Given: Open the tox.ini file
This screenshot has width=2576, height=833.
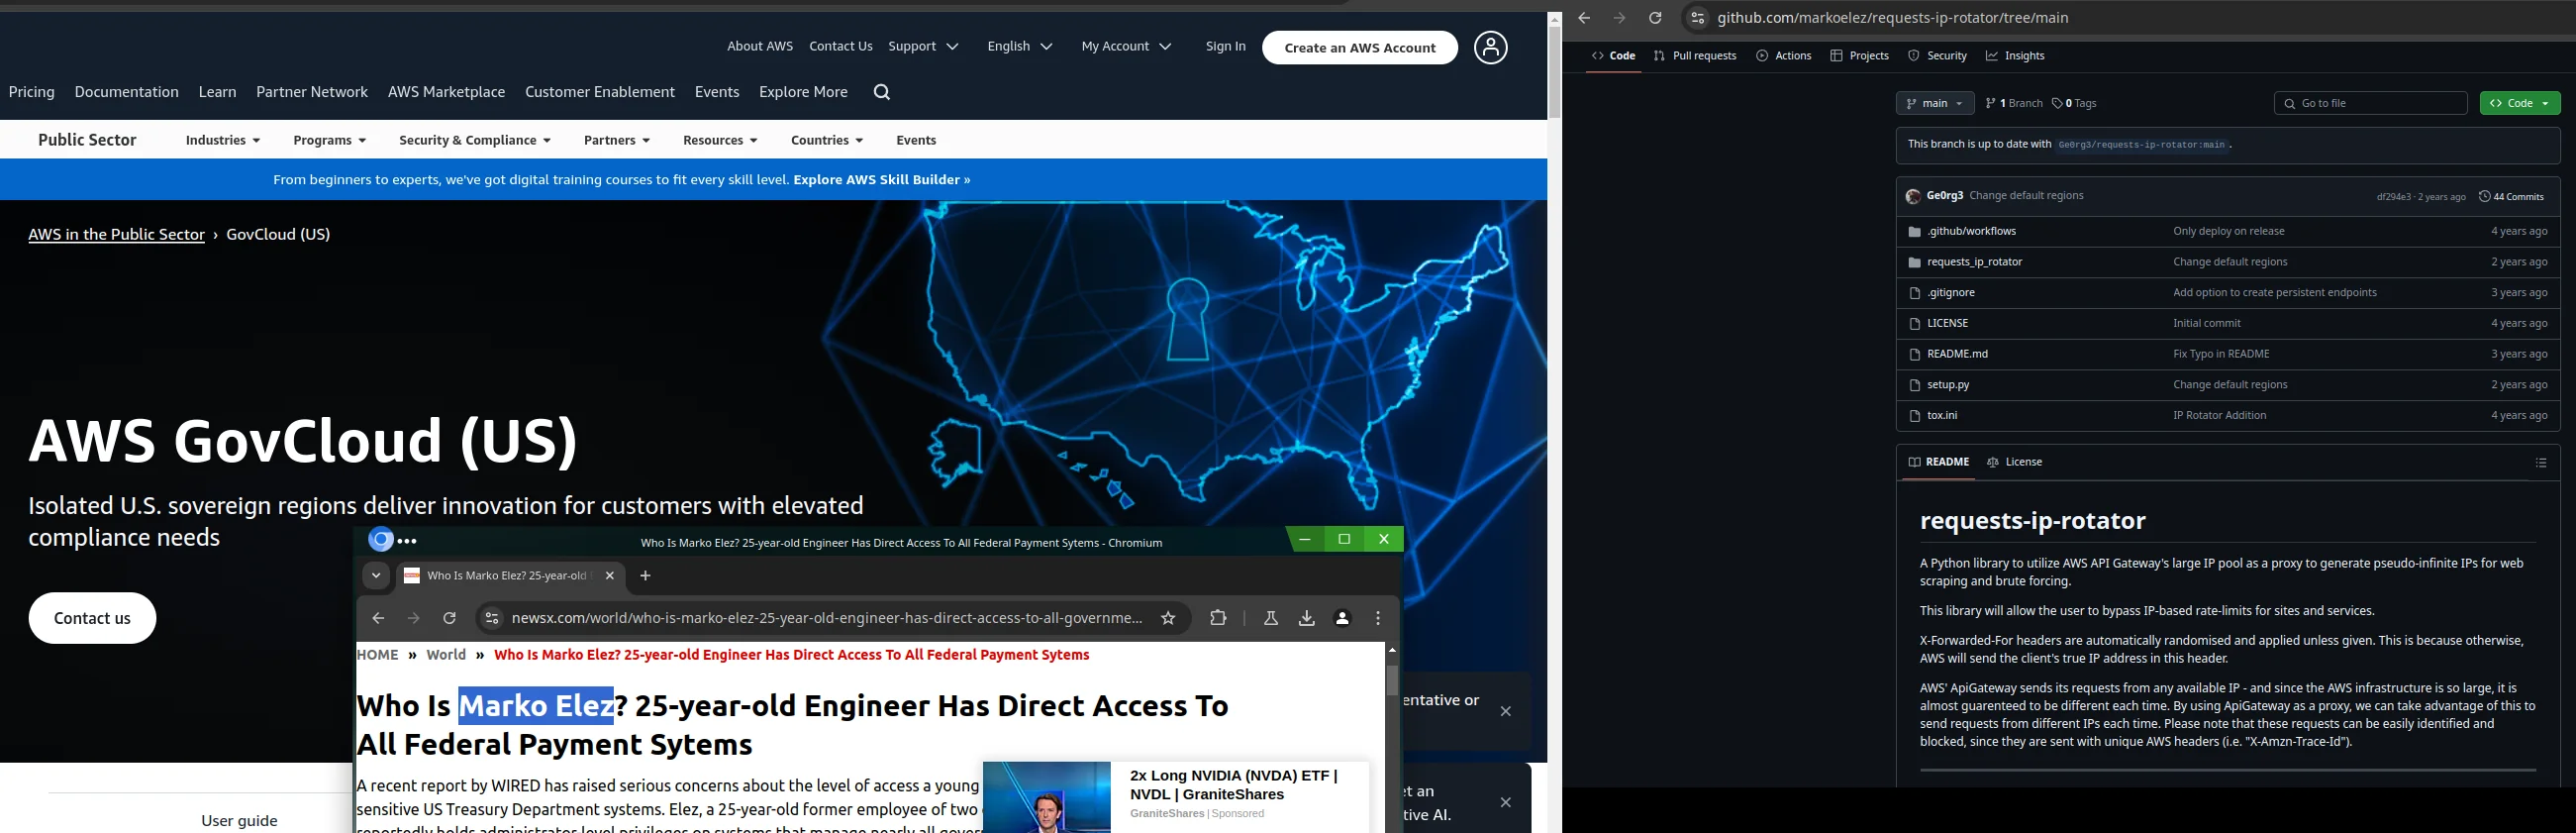Looking at the screenshot, I should (x=1942, y=415).
